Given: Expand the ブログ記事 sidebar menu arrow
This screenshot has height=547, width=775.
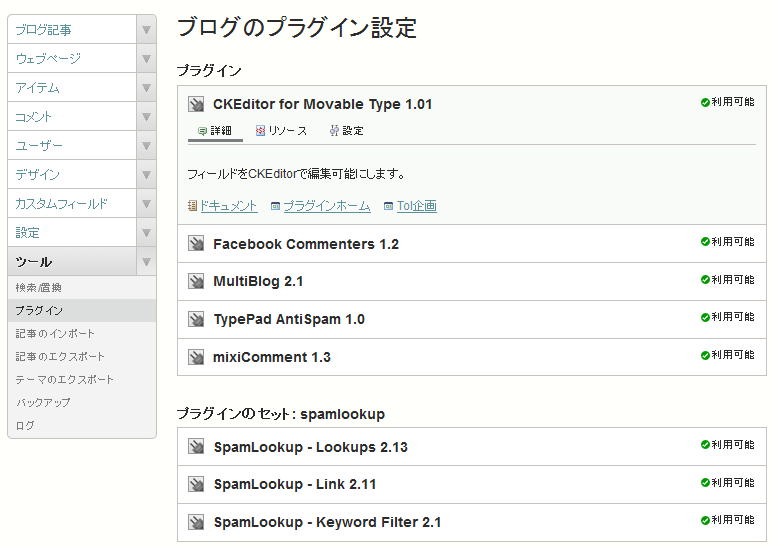Looking at the screenshot, I should [146, 30].
